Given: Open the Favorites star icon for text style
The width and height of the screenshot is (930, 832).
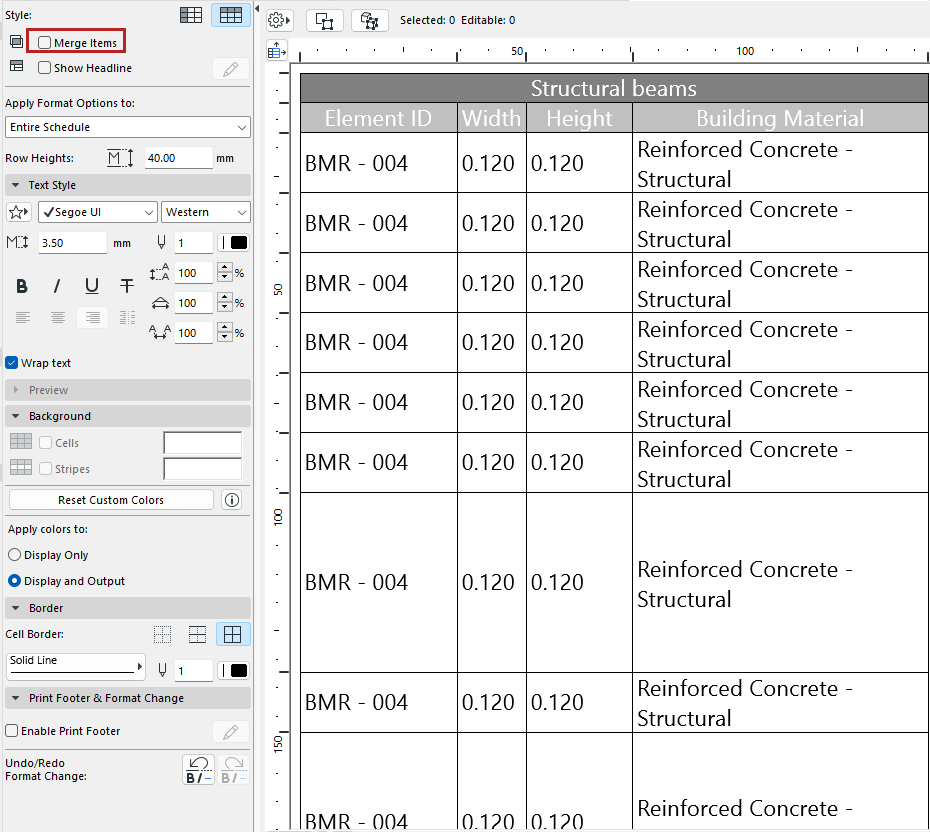Looking at the screenshot, I should 18,212.
